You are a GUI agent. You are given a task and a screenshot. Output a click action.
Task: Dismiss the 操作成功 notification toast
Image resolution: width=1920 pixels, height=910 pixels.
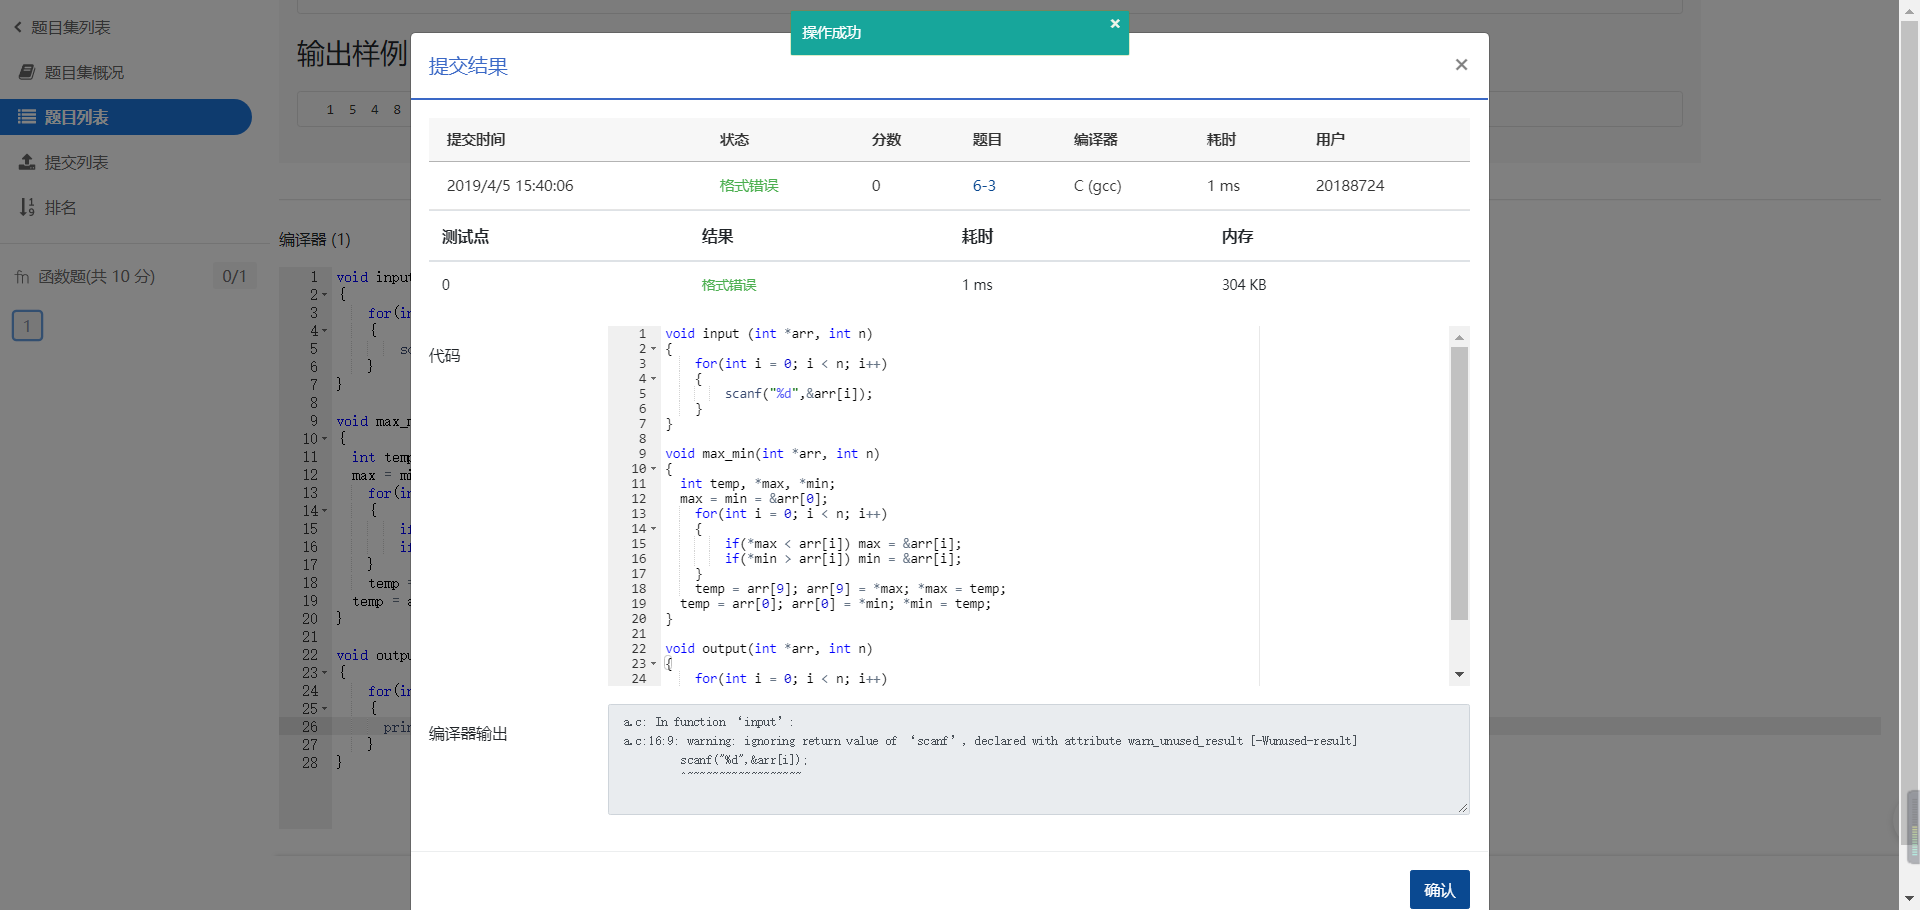[1115, 24]
